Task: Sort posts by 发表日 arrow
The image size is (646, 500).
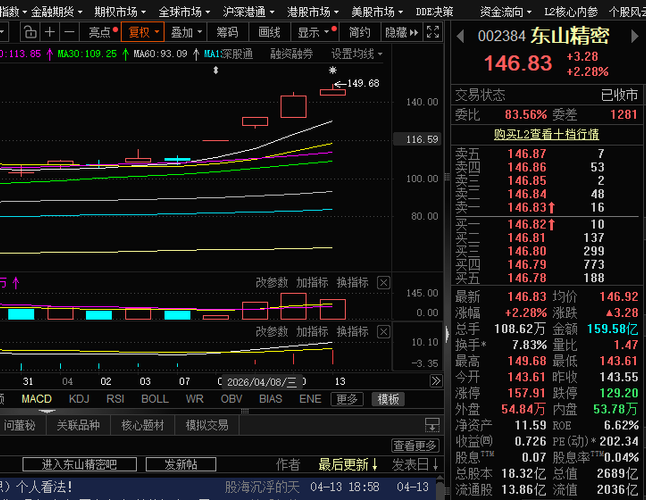Action: [x=435, y=465]
